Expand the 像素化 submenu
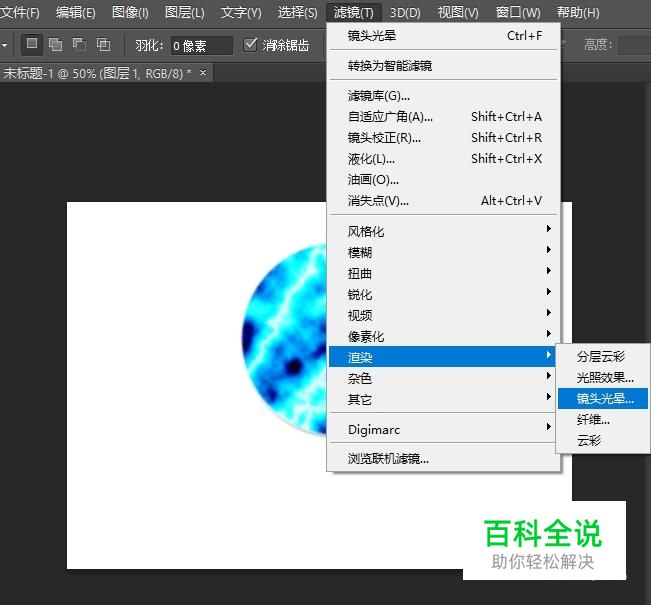This screenshot has width=651, height=605. [x=443, y=336]
